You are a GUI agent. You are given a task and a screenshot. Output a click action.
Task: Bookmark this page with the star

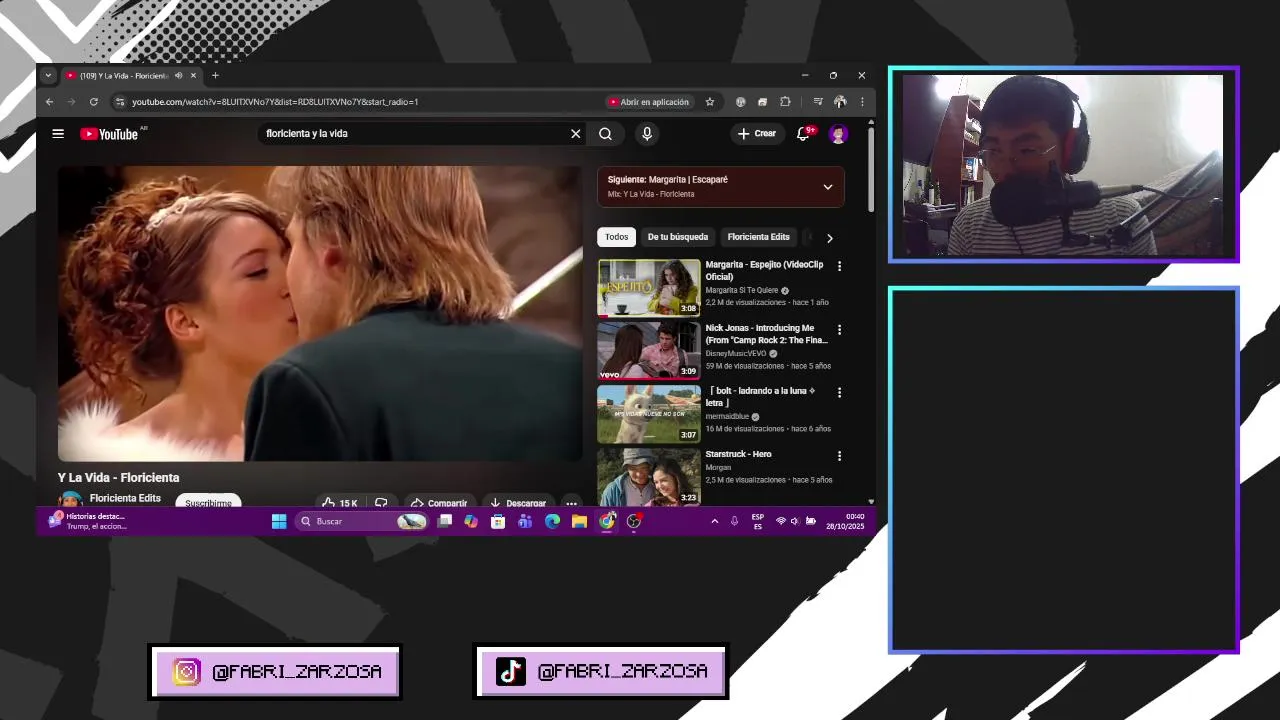click(710, 102)
